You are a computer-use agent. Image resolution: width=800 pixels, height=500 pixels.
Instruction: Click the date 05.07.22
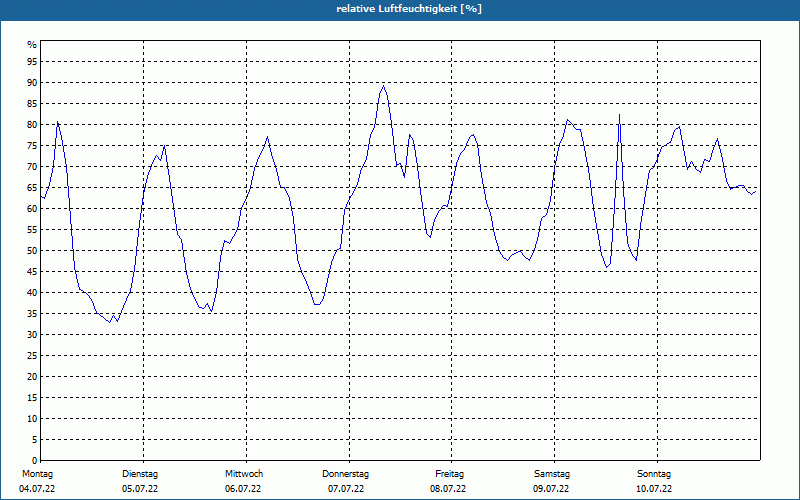click(x=140, y=489)
